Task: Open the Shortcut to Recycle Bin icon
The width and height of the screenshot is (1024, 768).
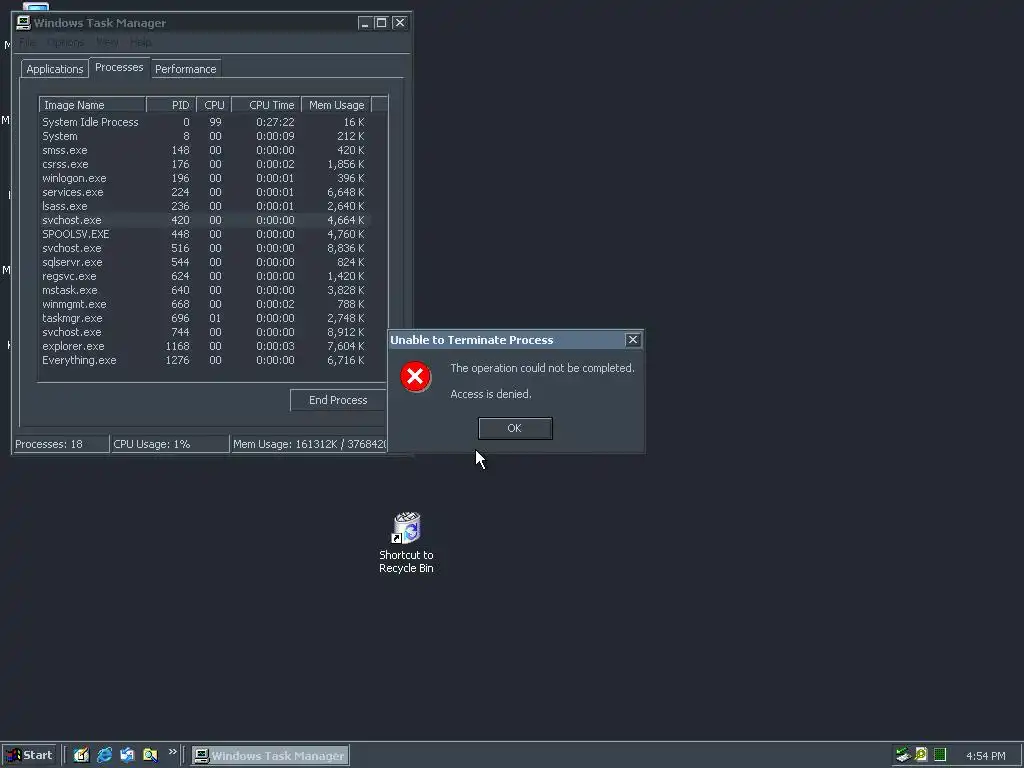Action: click(406, 543)
